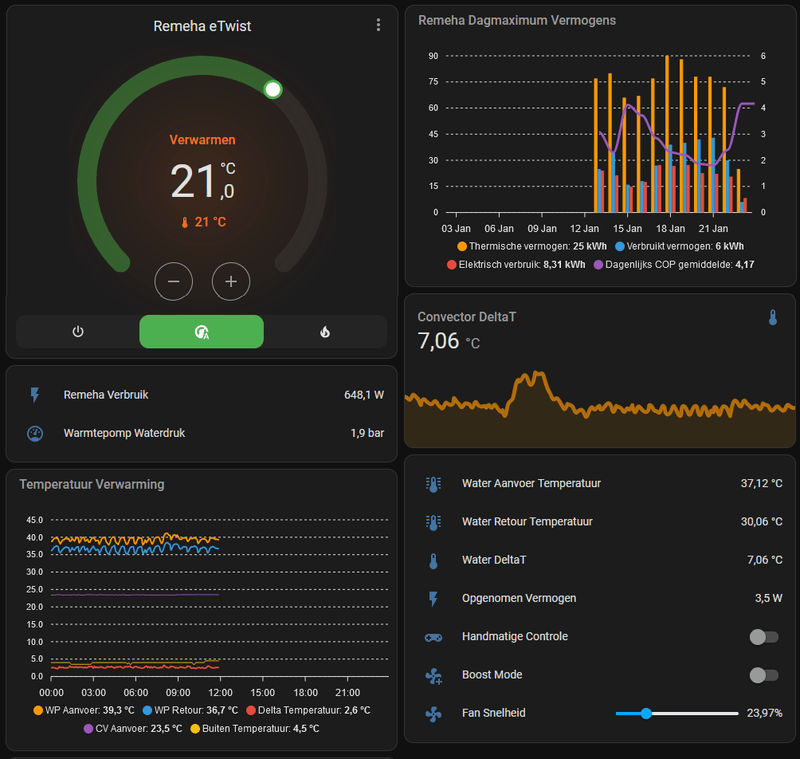Select the green auto heat mode button
This screenshot has width=800, height=759.
(202, 332)
